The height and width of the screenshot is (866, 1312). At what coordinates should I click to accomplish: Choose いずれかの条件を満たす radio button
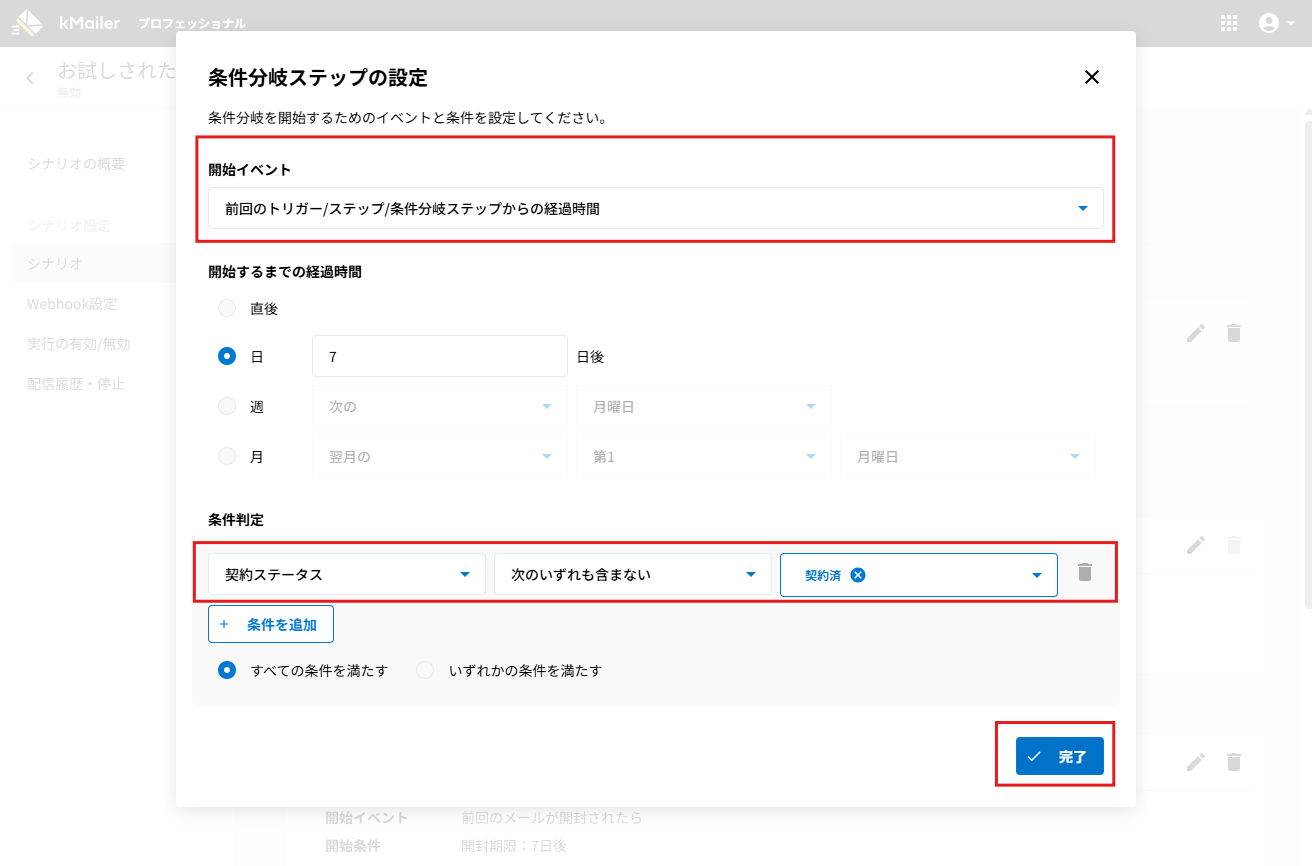click(425, 671)
